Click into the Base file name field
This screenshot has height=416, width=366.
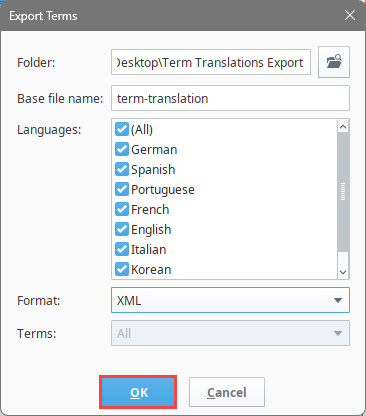coord(230,98)
